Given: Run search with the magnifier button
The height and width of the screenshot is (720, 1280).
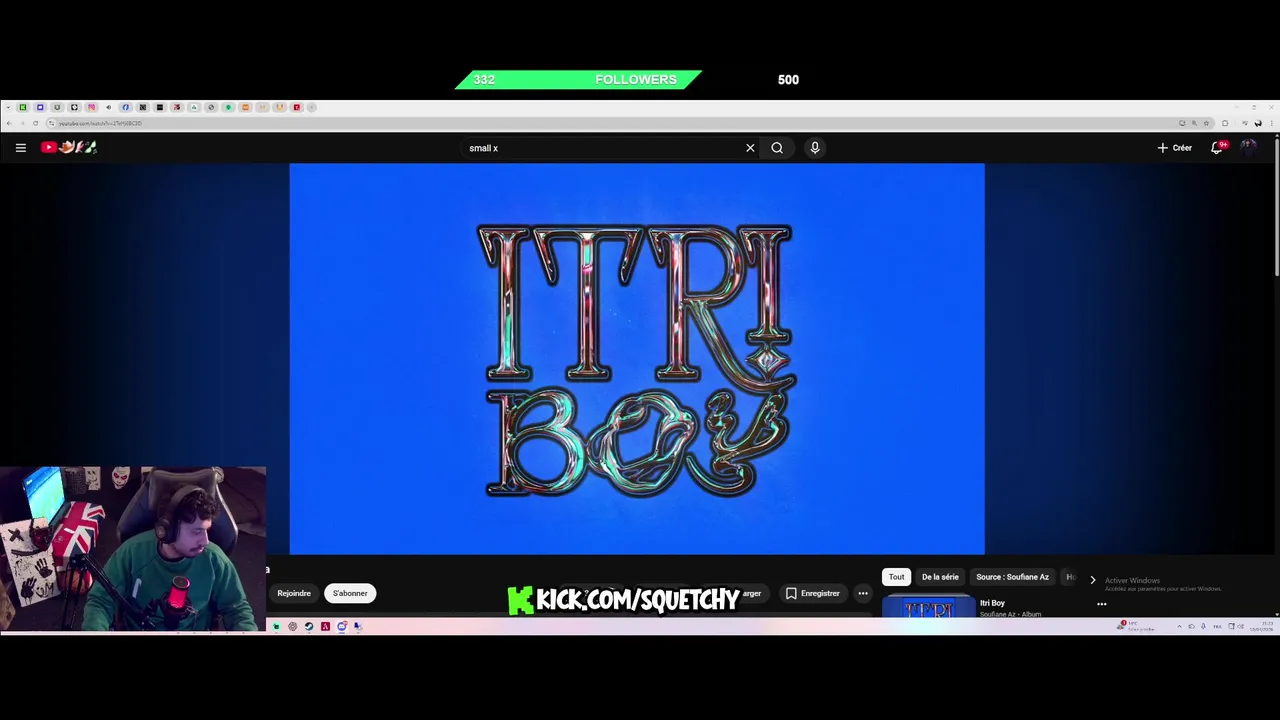Looking at the screenshot, I should 777,148.
